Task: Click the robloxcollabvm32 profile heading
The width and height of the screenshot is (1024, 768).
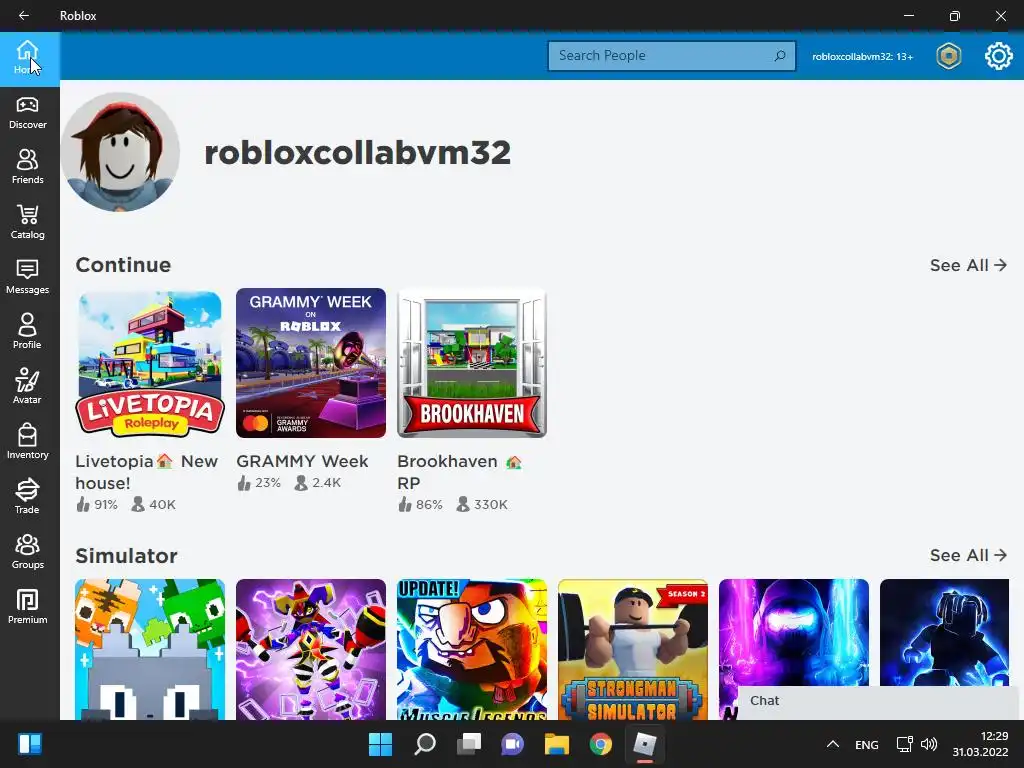Action: click(x=357, y=152)
